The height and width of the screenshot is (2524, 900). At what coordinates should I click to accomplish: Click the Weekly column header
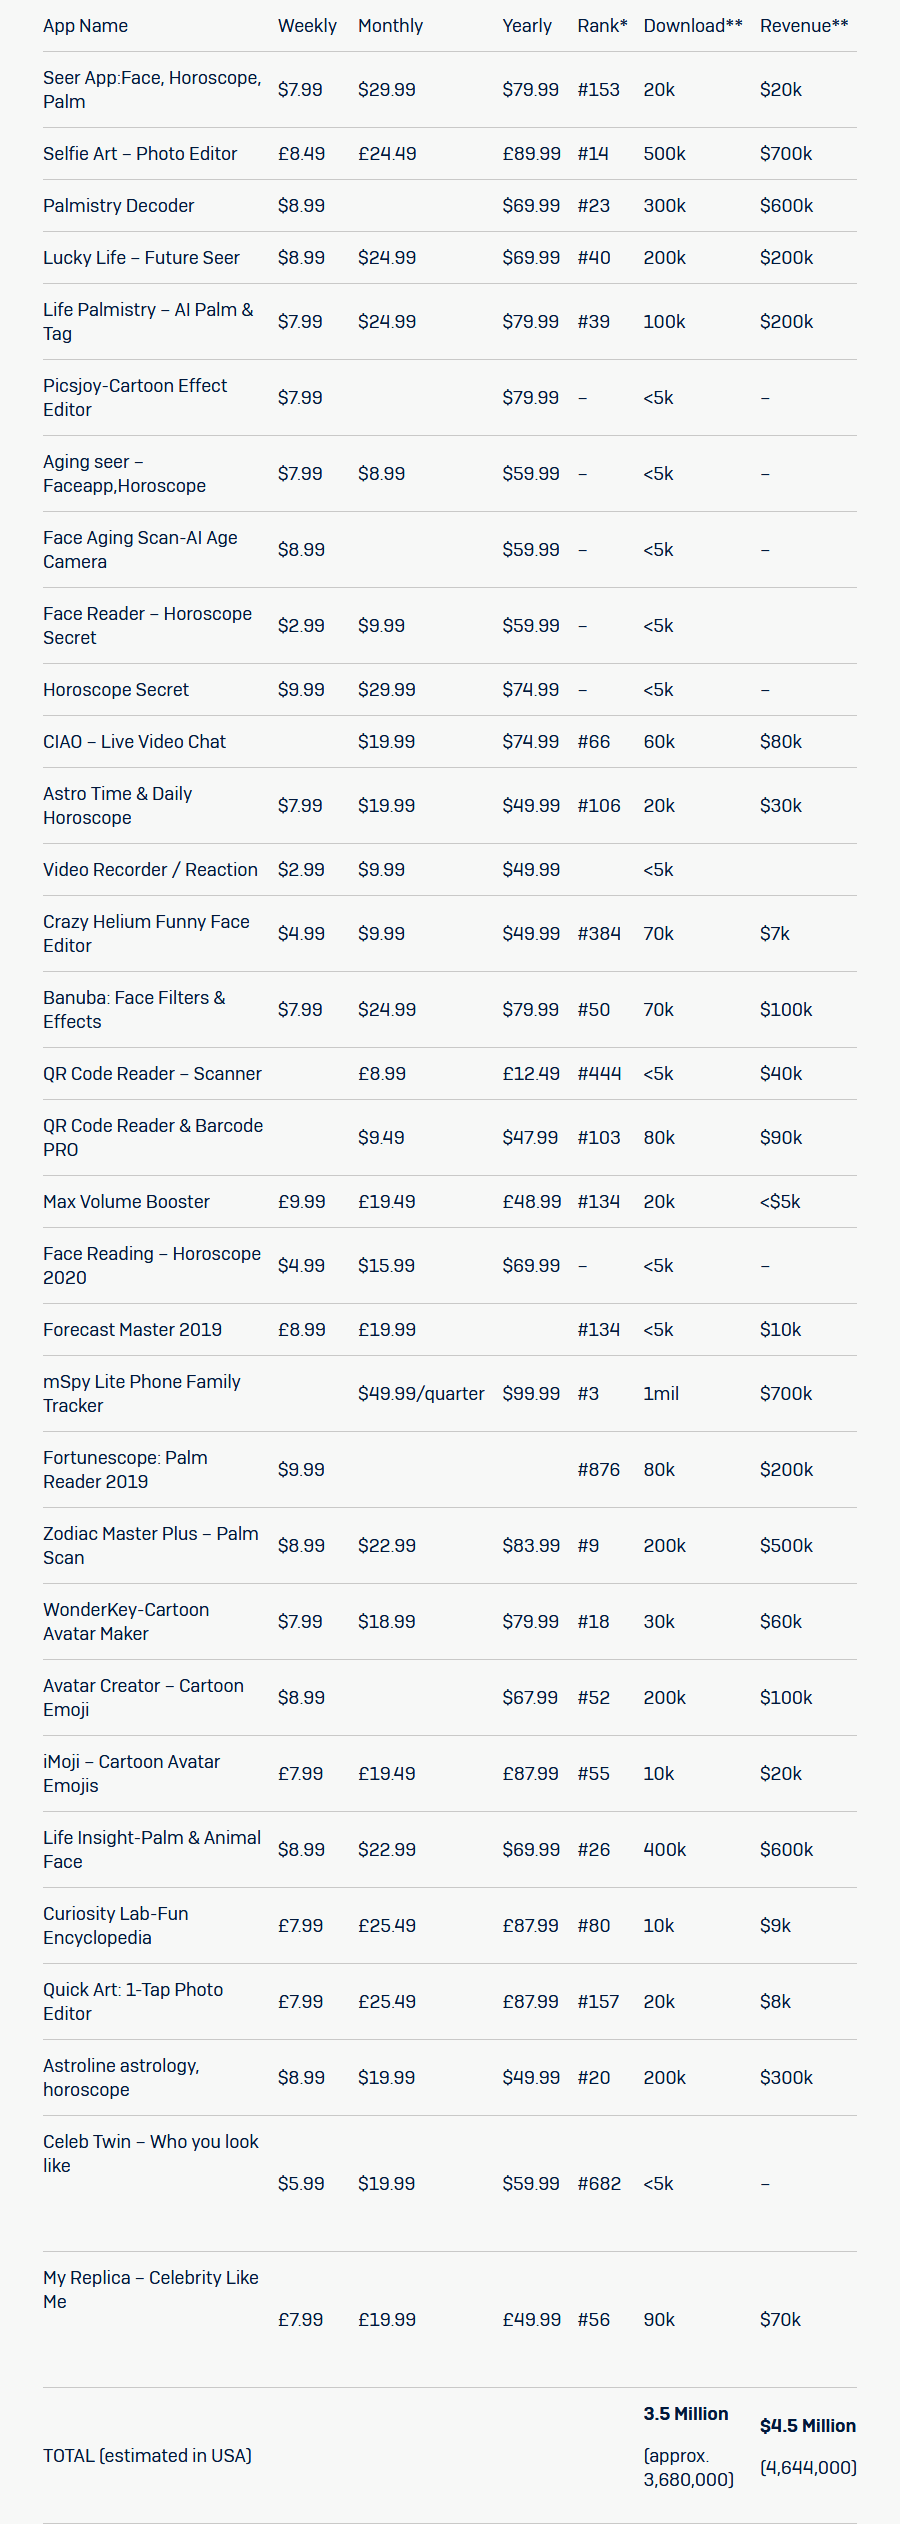coord(307,26)
